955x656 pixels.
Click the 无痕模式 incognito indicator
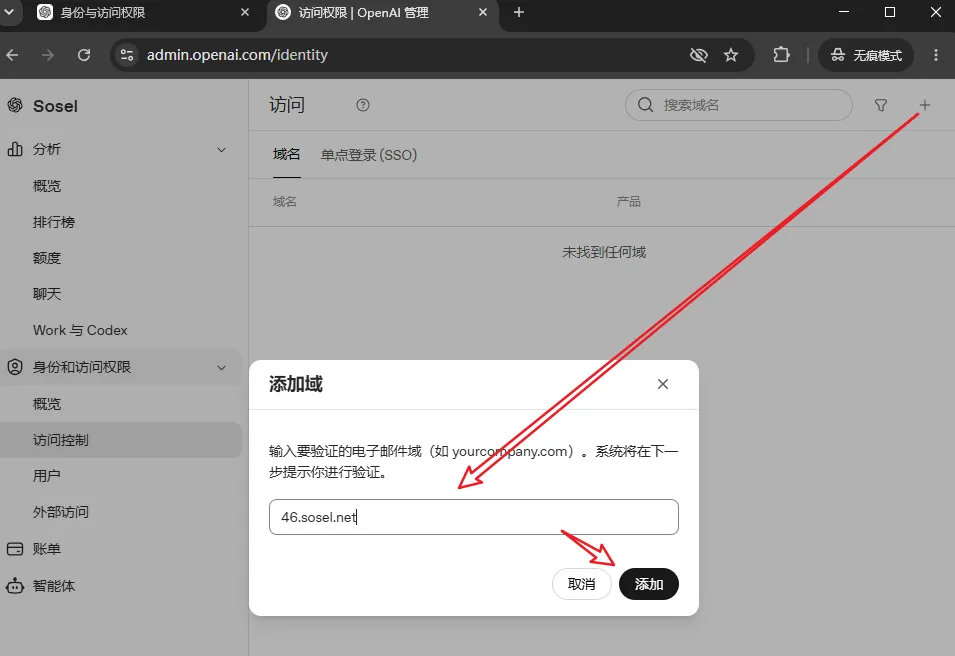pos(865,55)
